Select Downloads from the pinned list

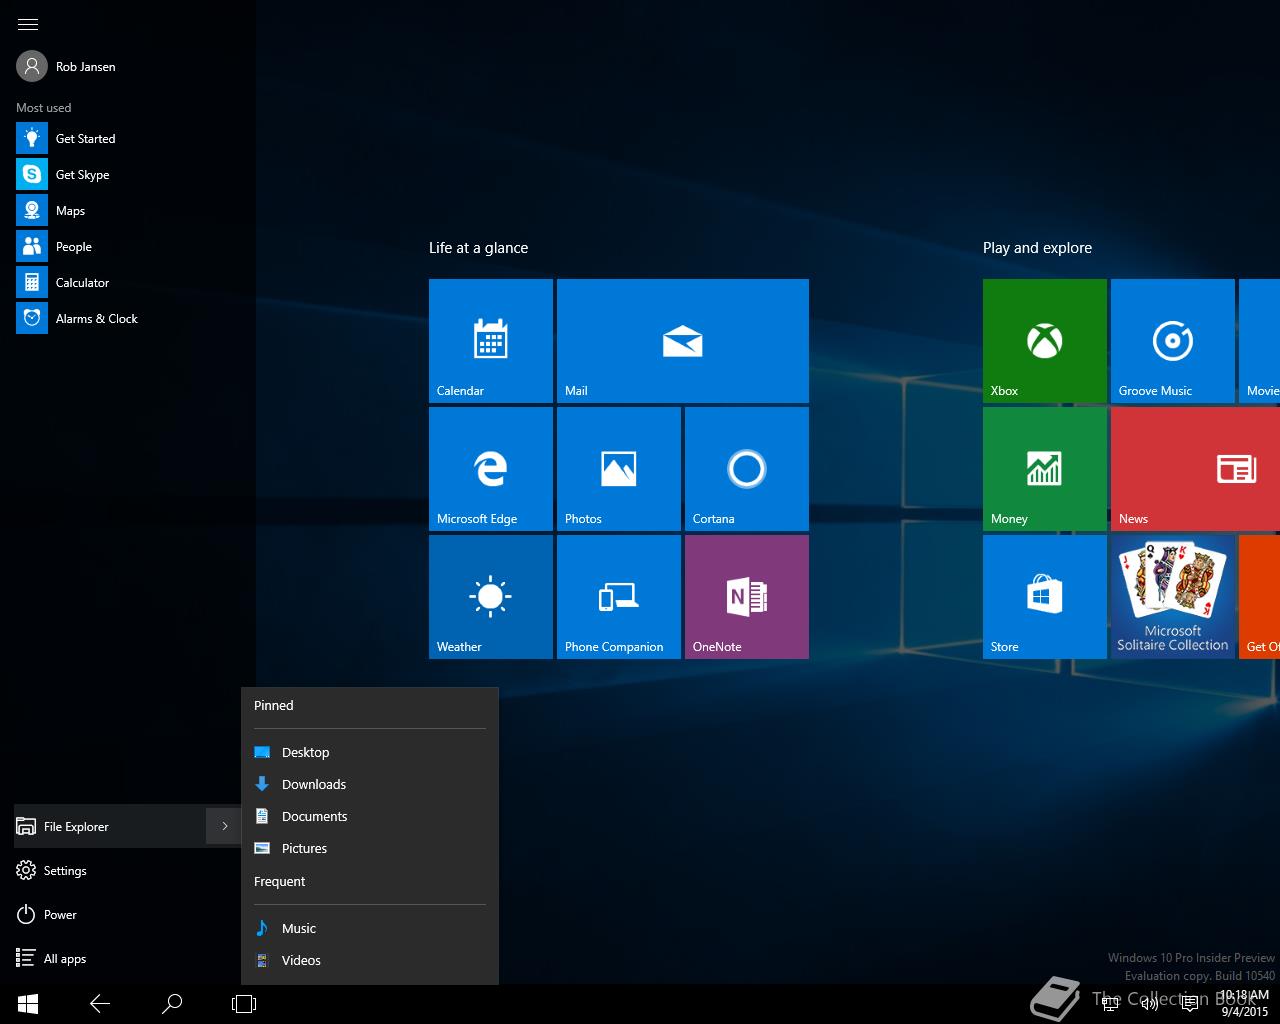pyautogui.click(x=313, y=784)
